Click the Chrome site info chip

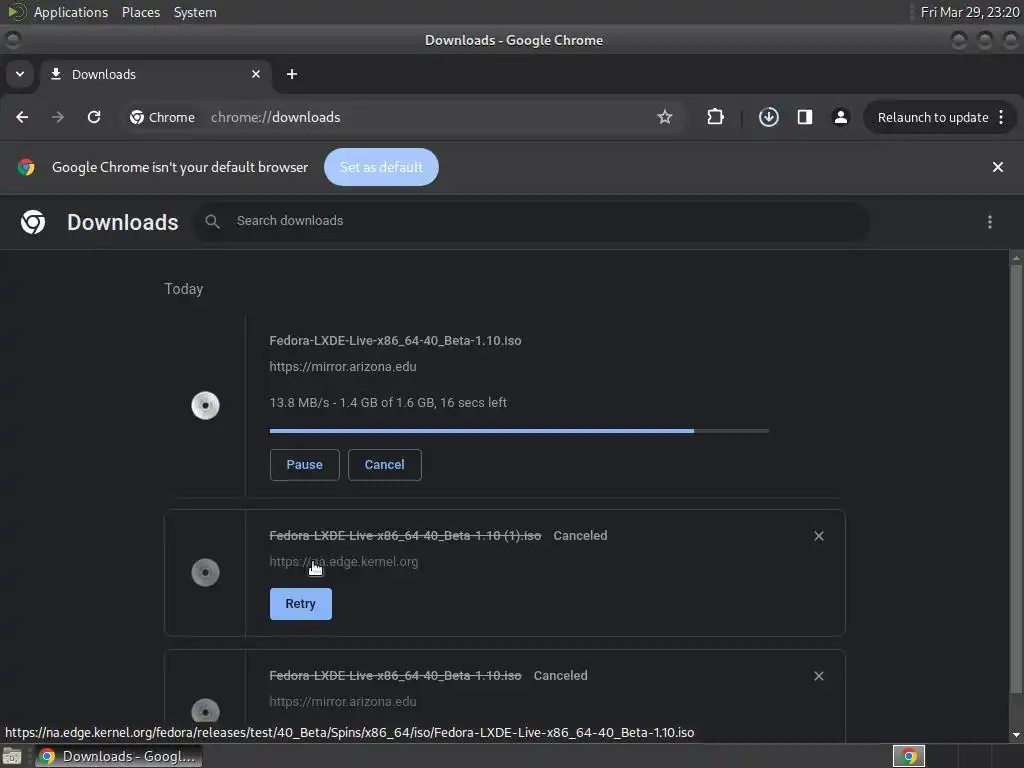pyautogui.click(x=163, y=117)
